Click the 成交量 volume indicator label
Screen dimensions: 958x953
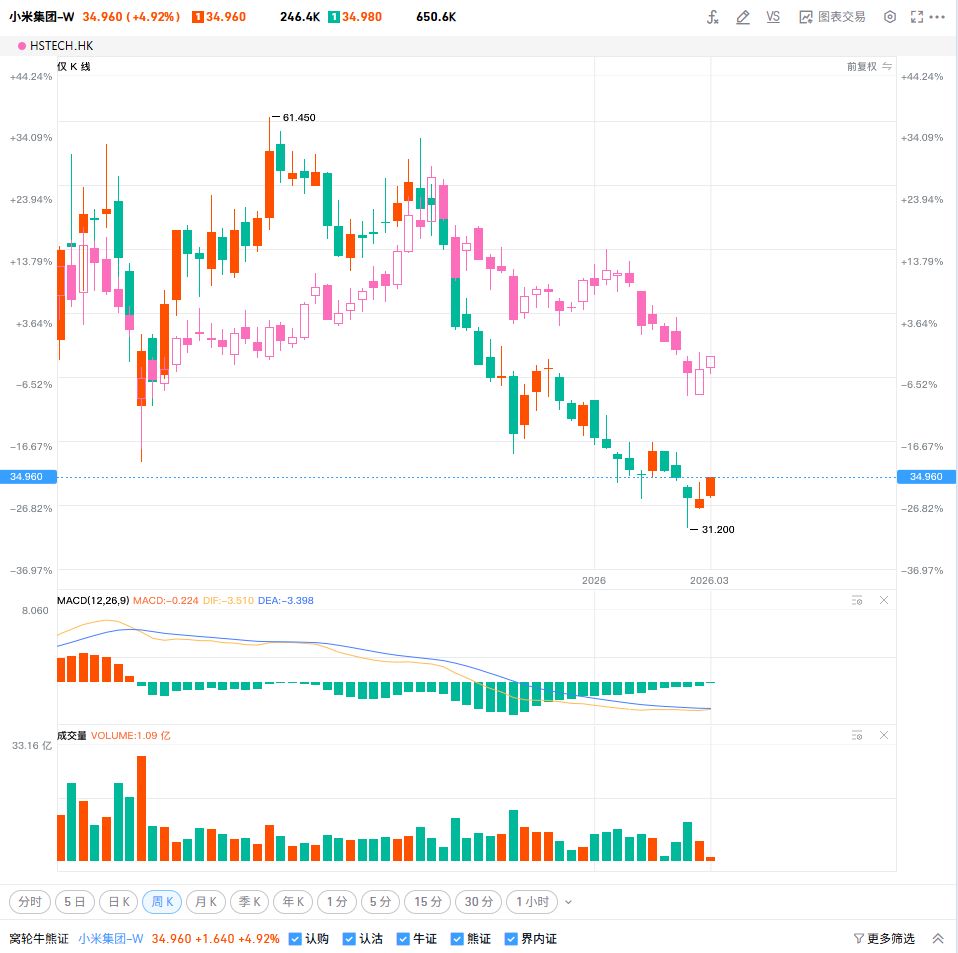tap(71, 736)
